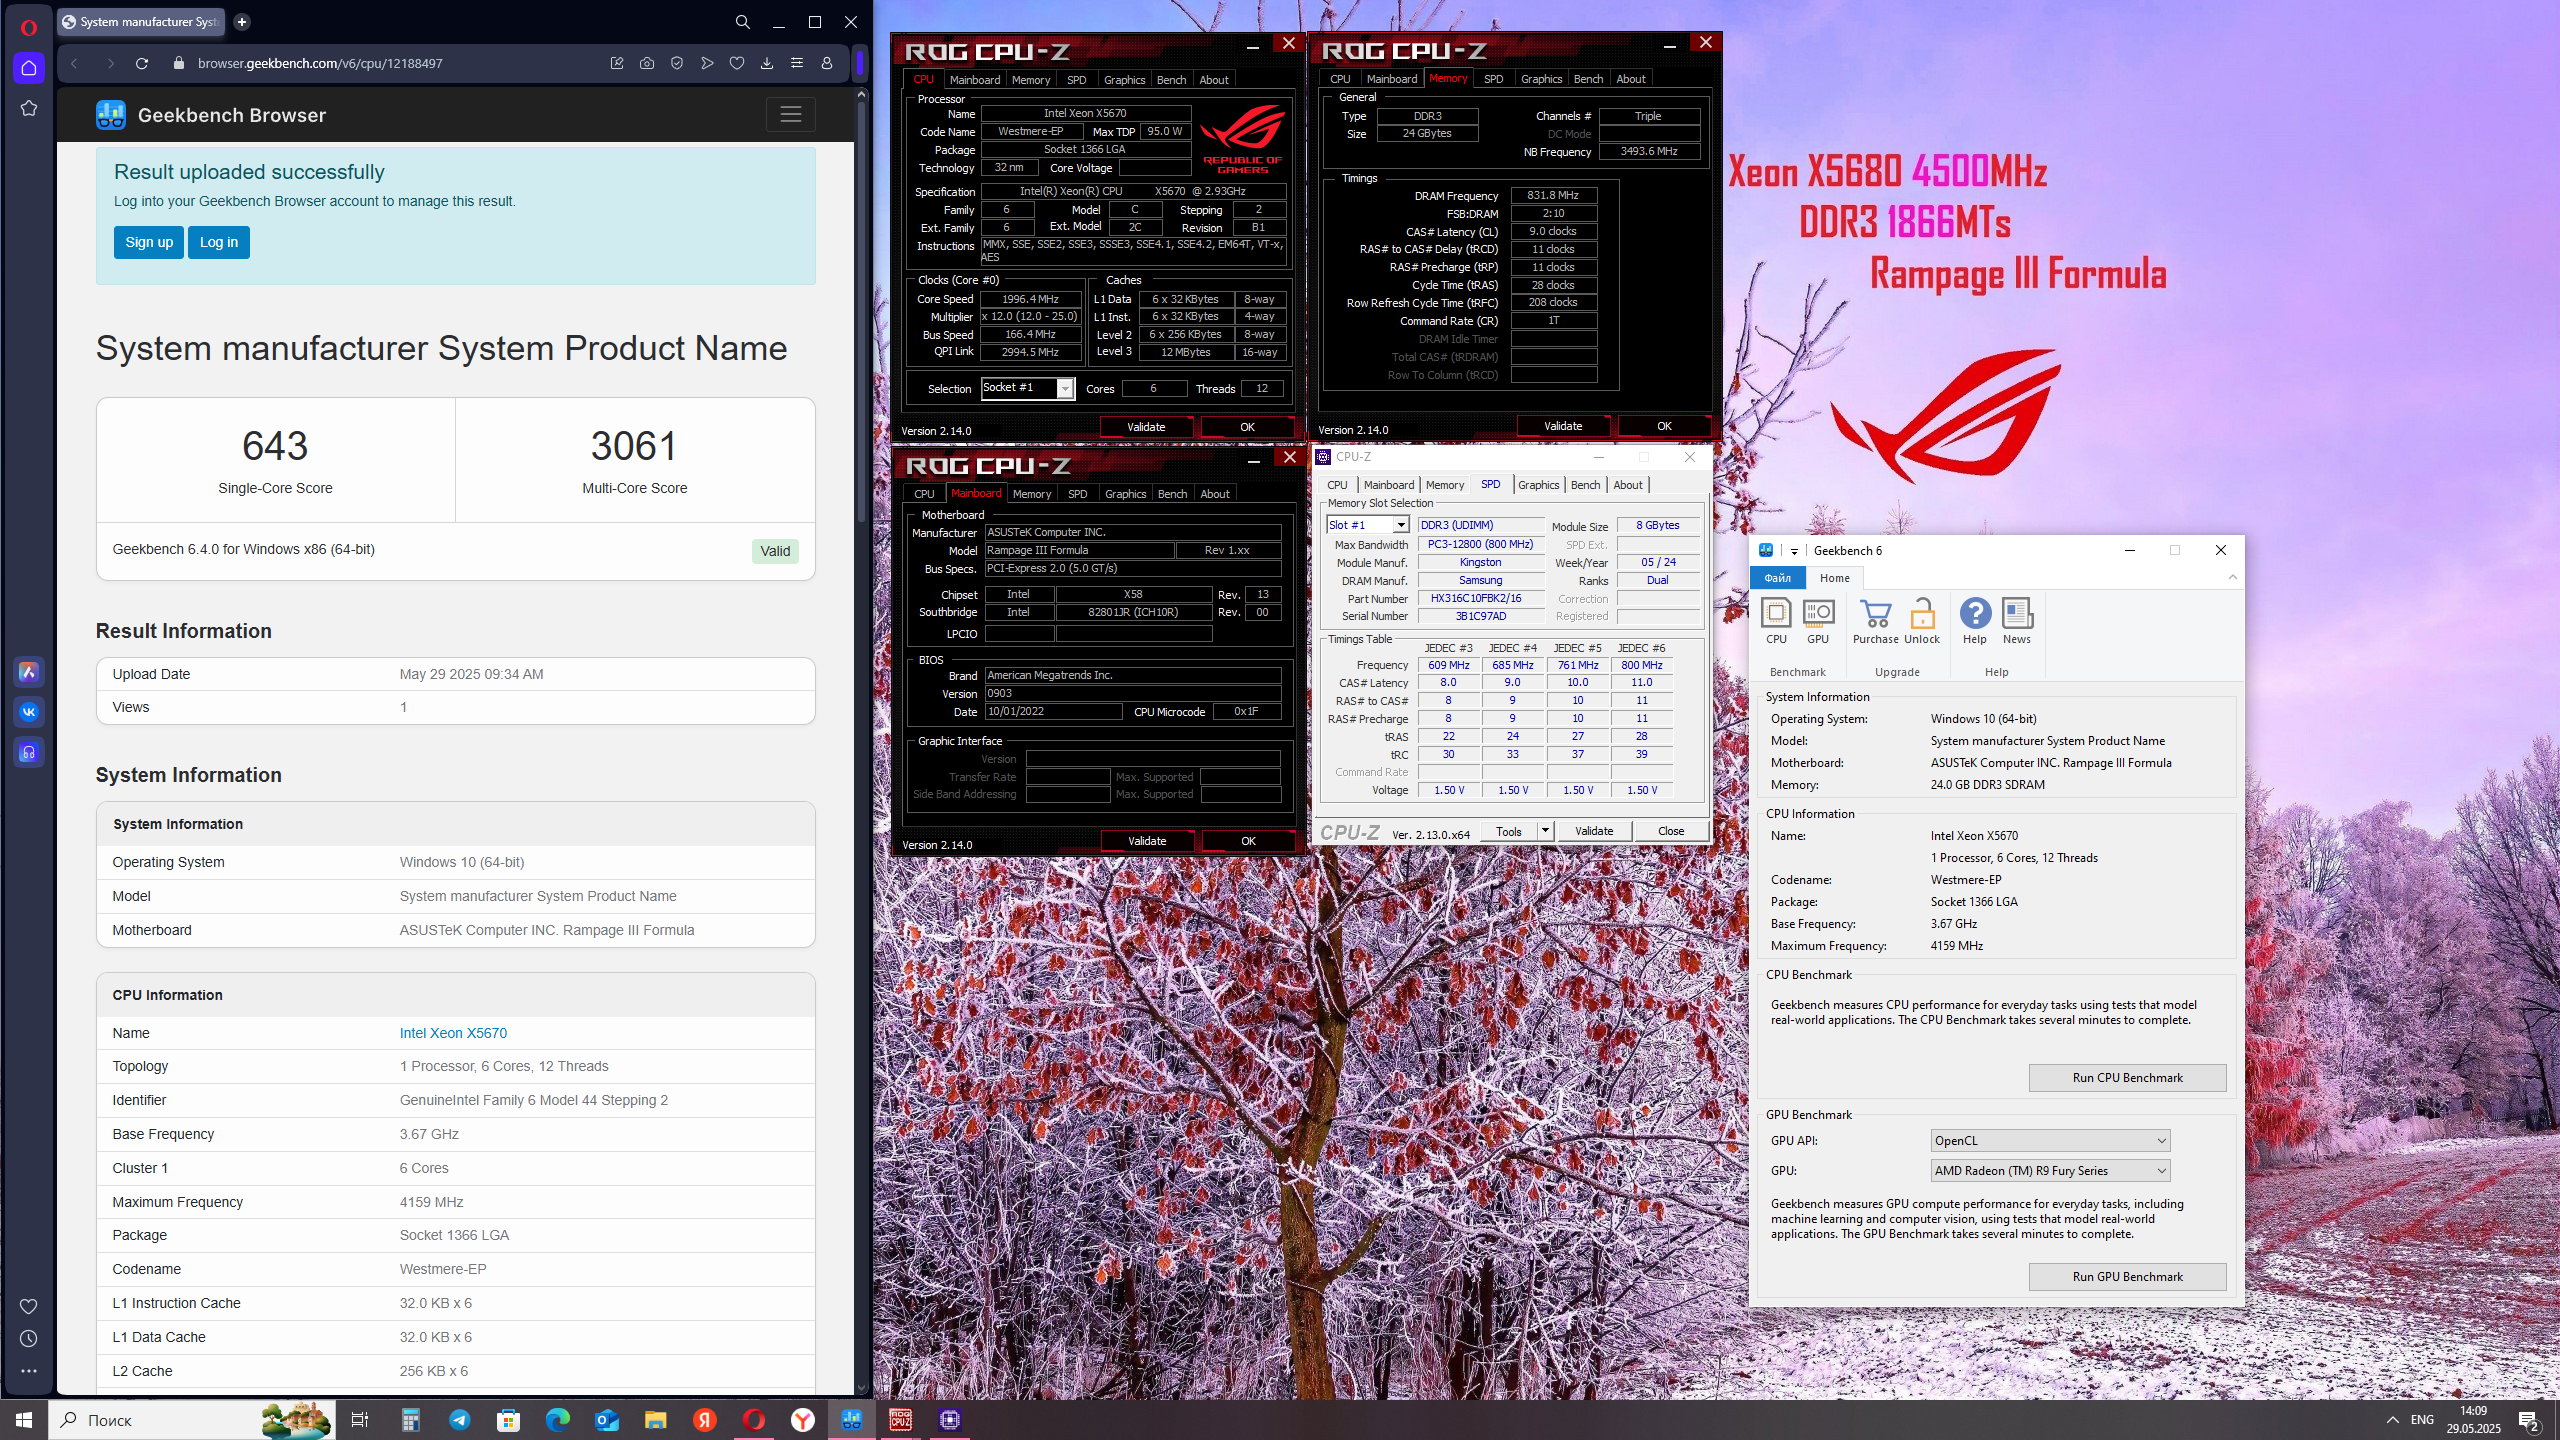Open the Intel Xeon X5670 link
The image size is (2560, 1440).
(x=453, y=1033)
